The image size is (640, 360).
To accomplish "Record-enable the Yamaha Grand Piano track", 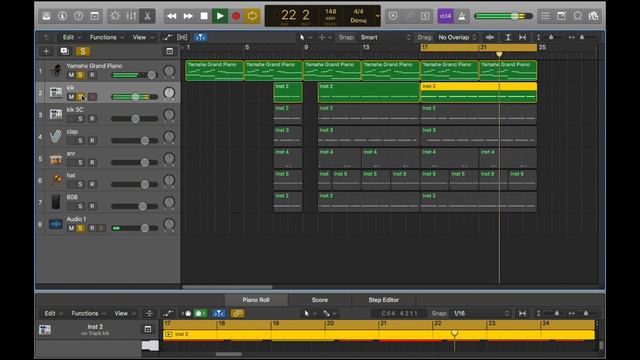I will coord(92,75).
